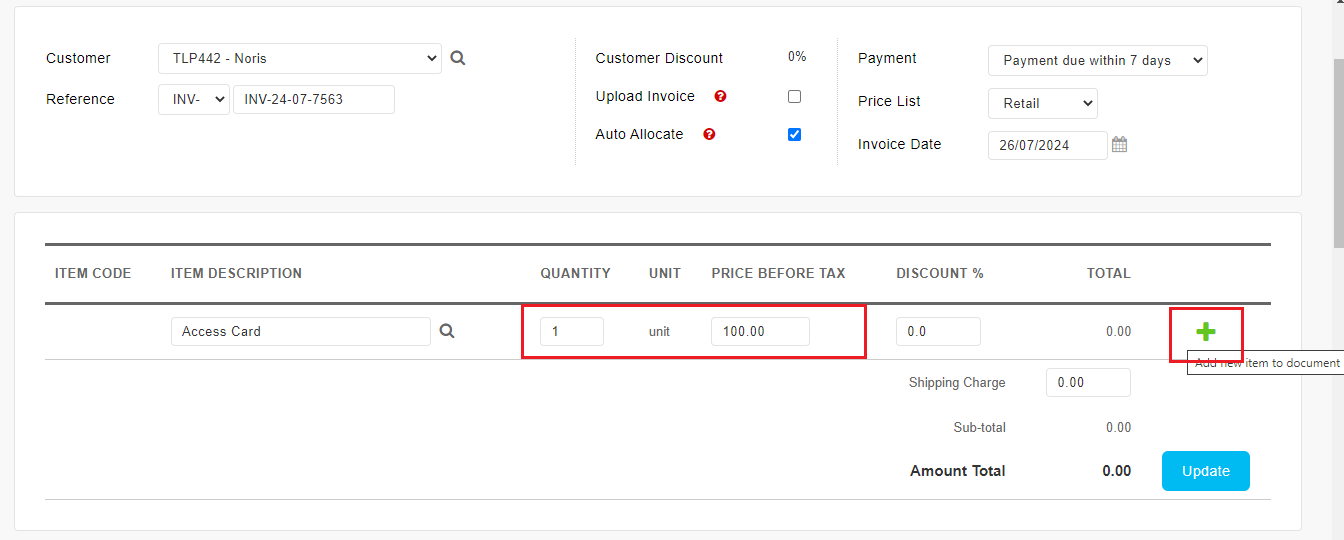Expand the INV- reference prefix dropdown

(194, 99)
